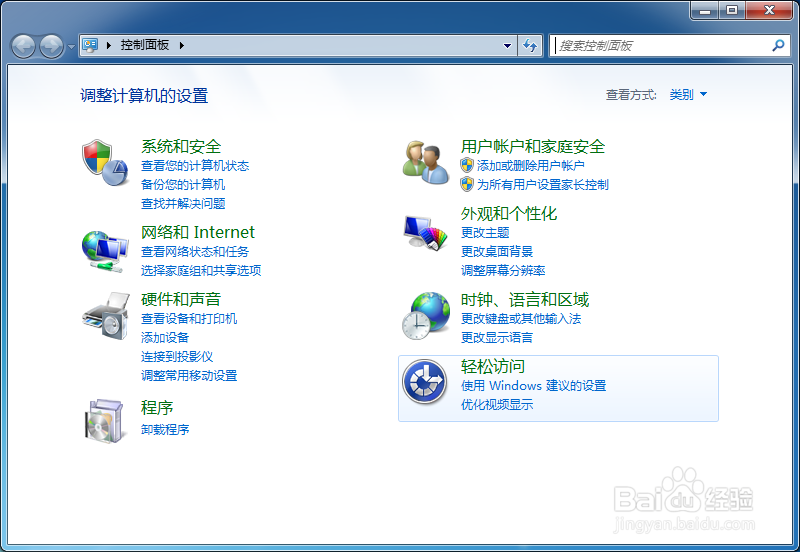This screenshot has height=552, width=800.
Task: Click the search magnifier icon
Action: (x=778, y=45)
